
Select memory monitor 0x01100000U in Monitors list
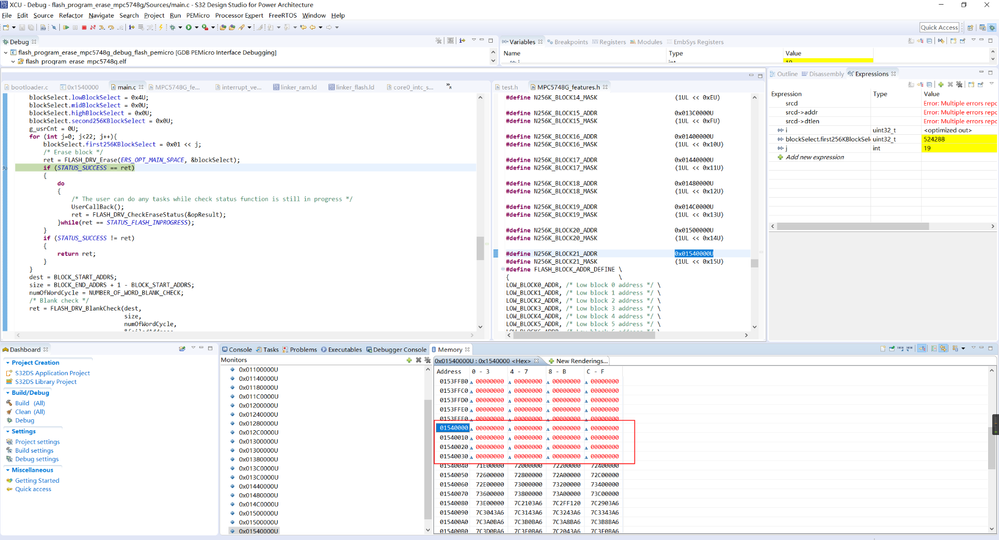[259, 369]
